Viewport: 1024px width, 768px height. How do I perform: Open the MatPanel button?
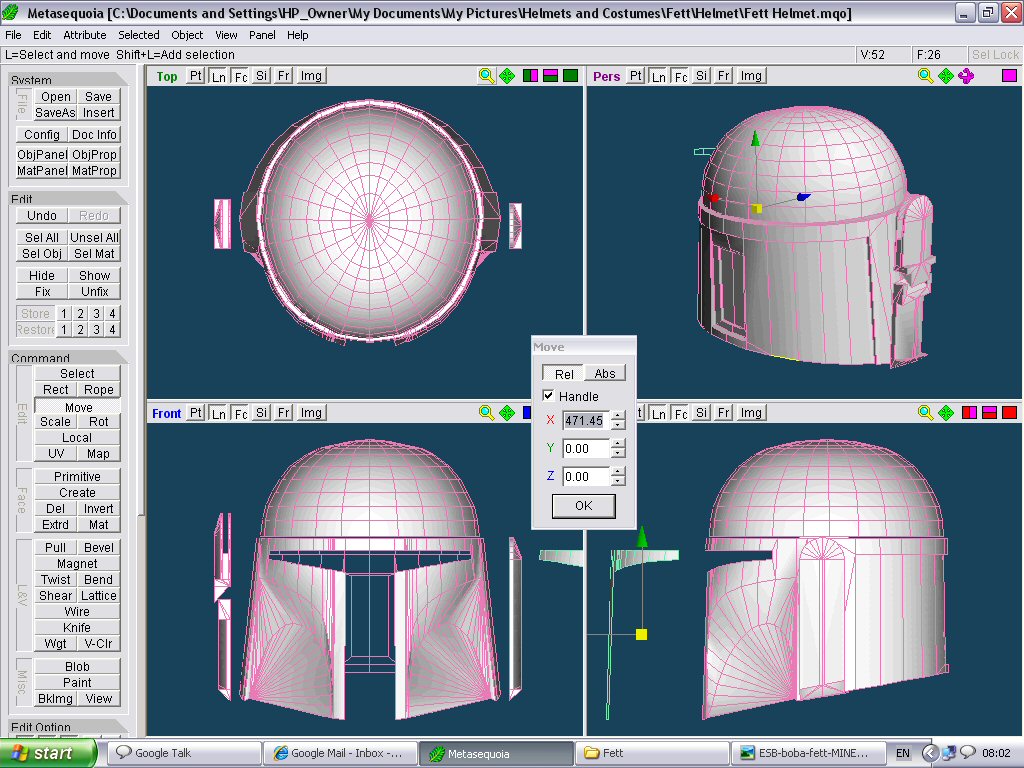42,170
